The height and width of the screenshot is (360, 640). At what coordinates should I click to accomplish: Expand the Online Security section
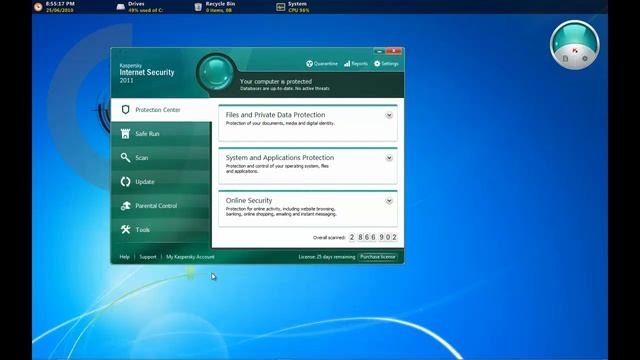pos(389,201)
